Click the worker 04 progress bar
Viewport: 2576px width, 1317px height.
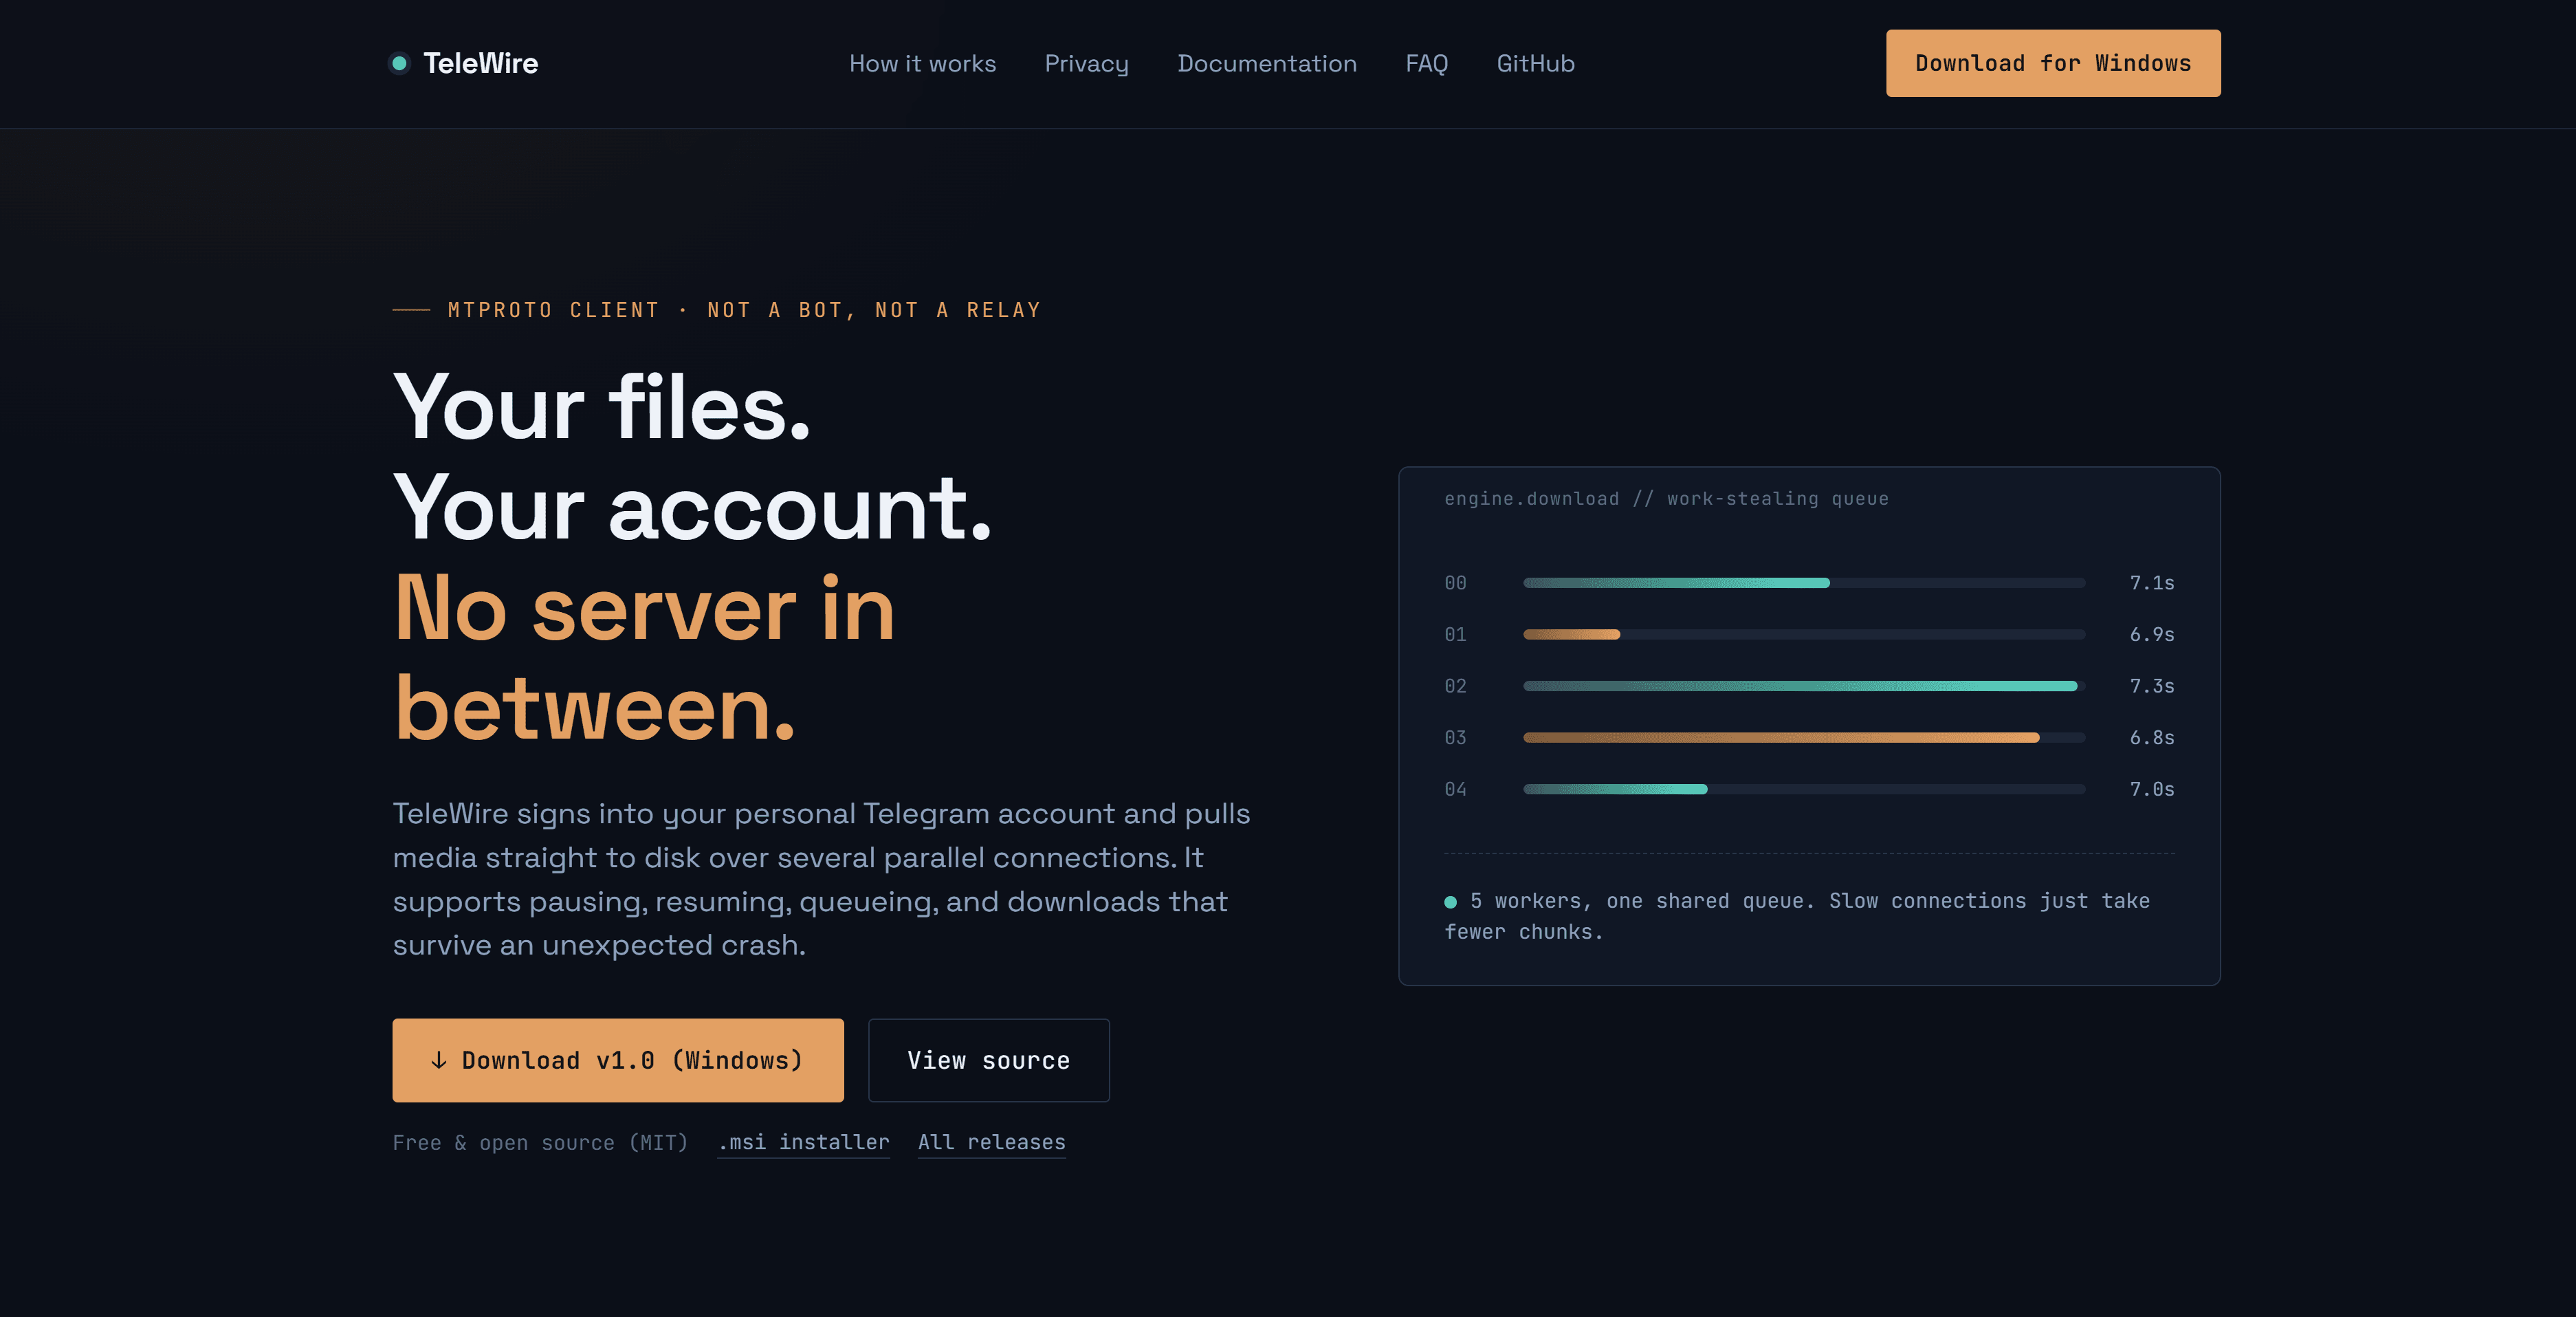[x=1804, y=789]
